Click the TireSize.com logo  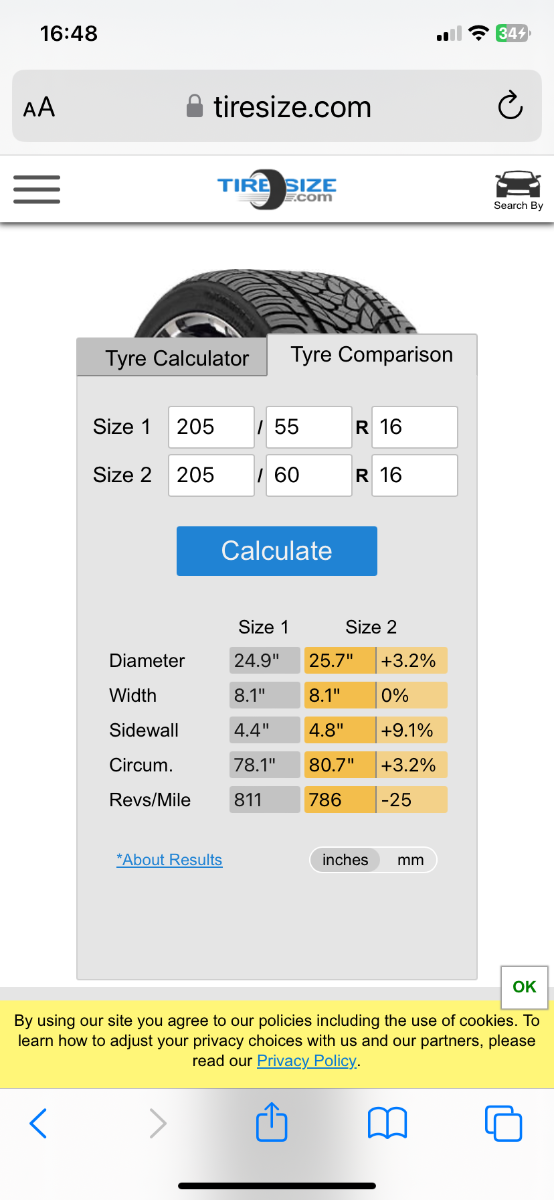coord(277,189)
